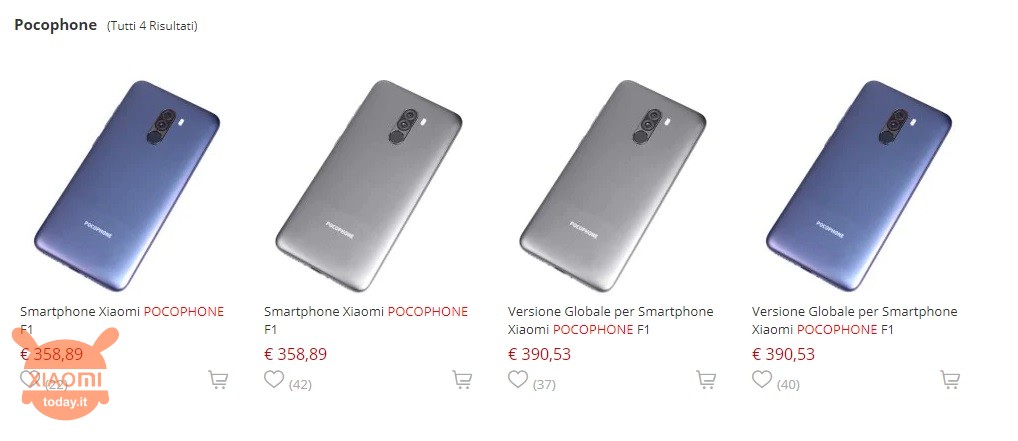Screen dimensions: 1018x441
Task: Add blue Versione Globale phone to cart
Action: [950, 379]
